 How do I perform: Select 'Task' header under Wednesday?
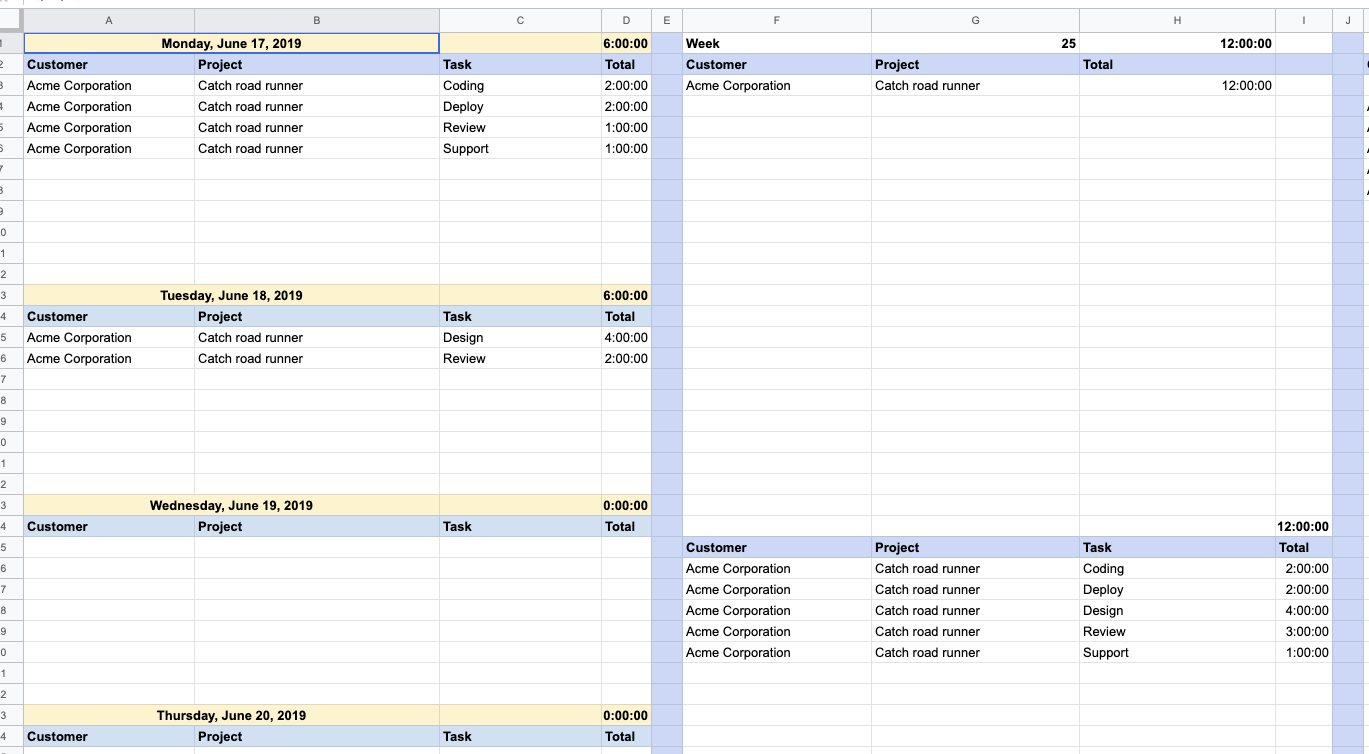pyautogui.click(x=520, y=527)
